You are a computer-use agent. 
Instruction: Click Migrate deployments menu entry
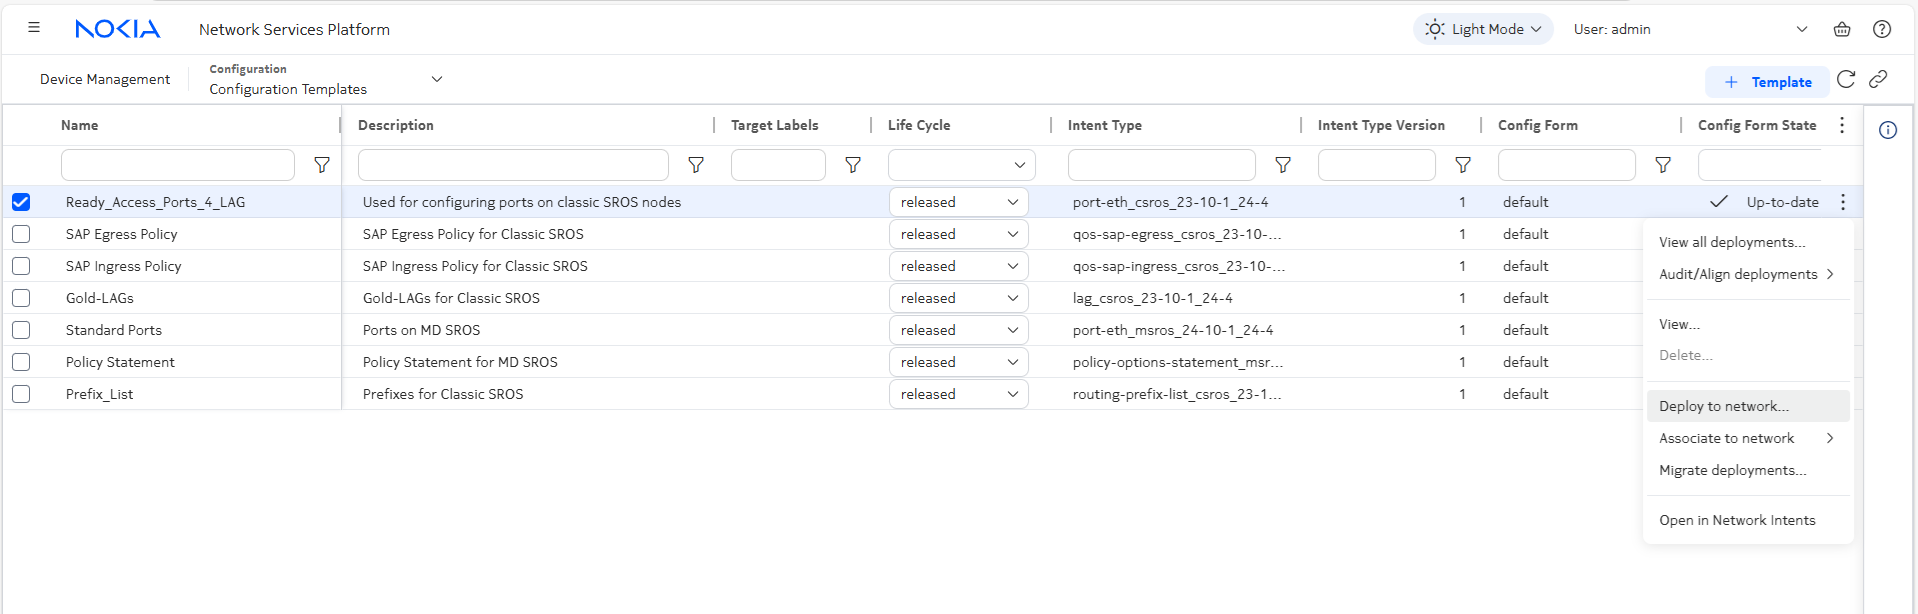point(1732,470)
